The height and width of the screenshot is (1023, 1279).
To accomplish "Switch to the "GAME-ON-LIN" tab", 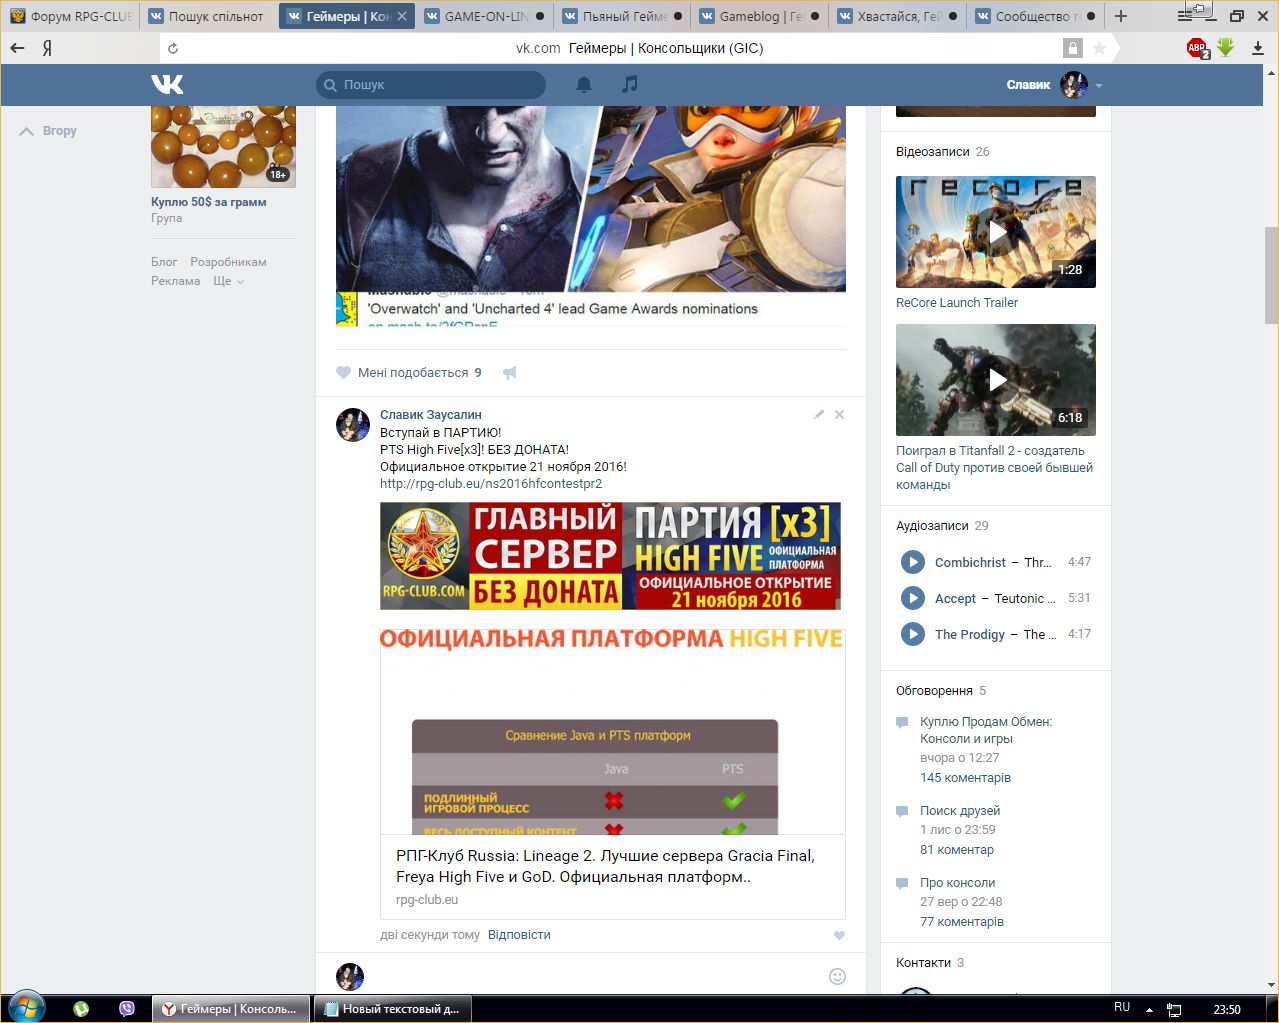I will click(x=484, y=16).
